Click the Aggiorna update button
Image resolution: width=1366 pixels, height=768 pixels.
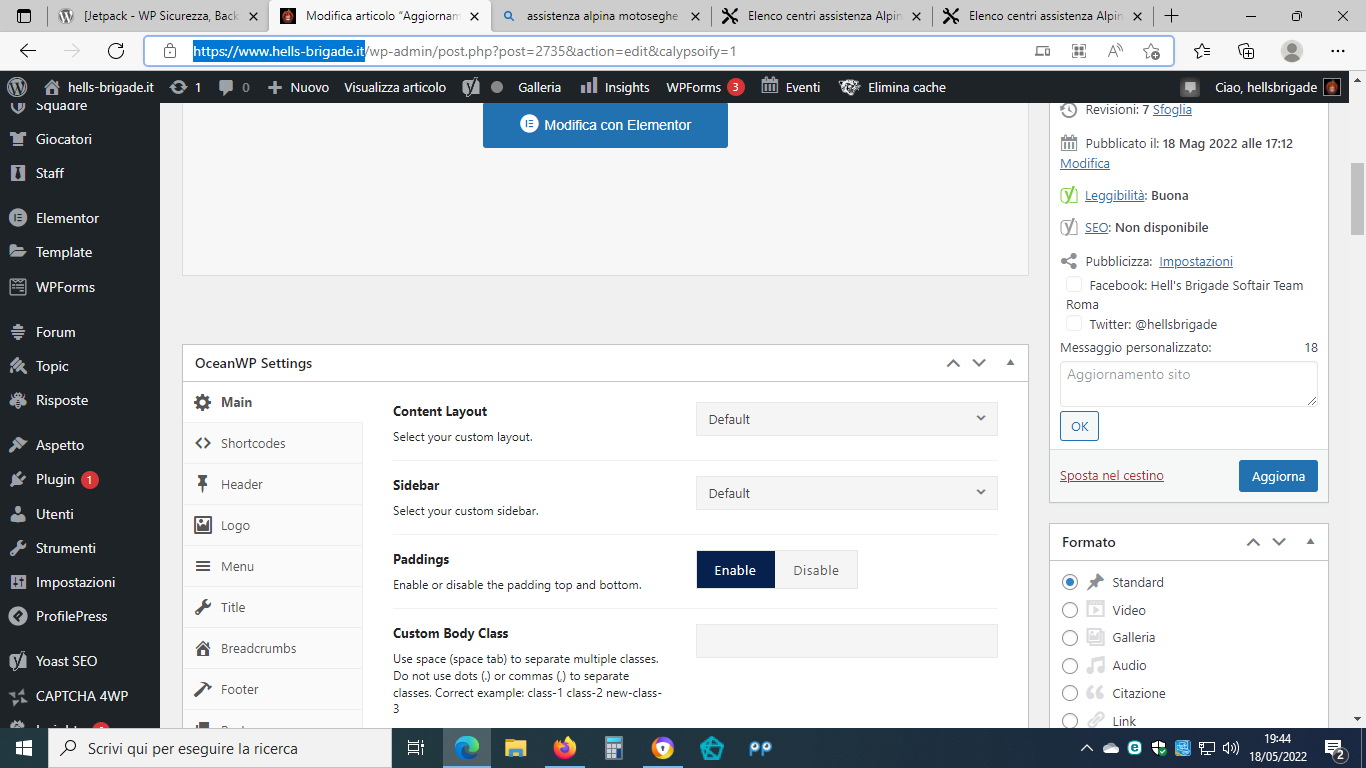1278,476
